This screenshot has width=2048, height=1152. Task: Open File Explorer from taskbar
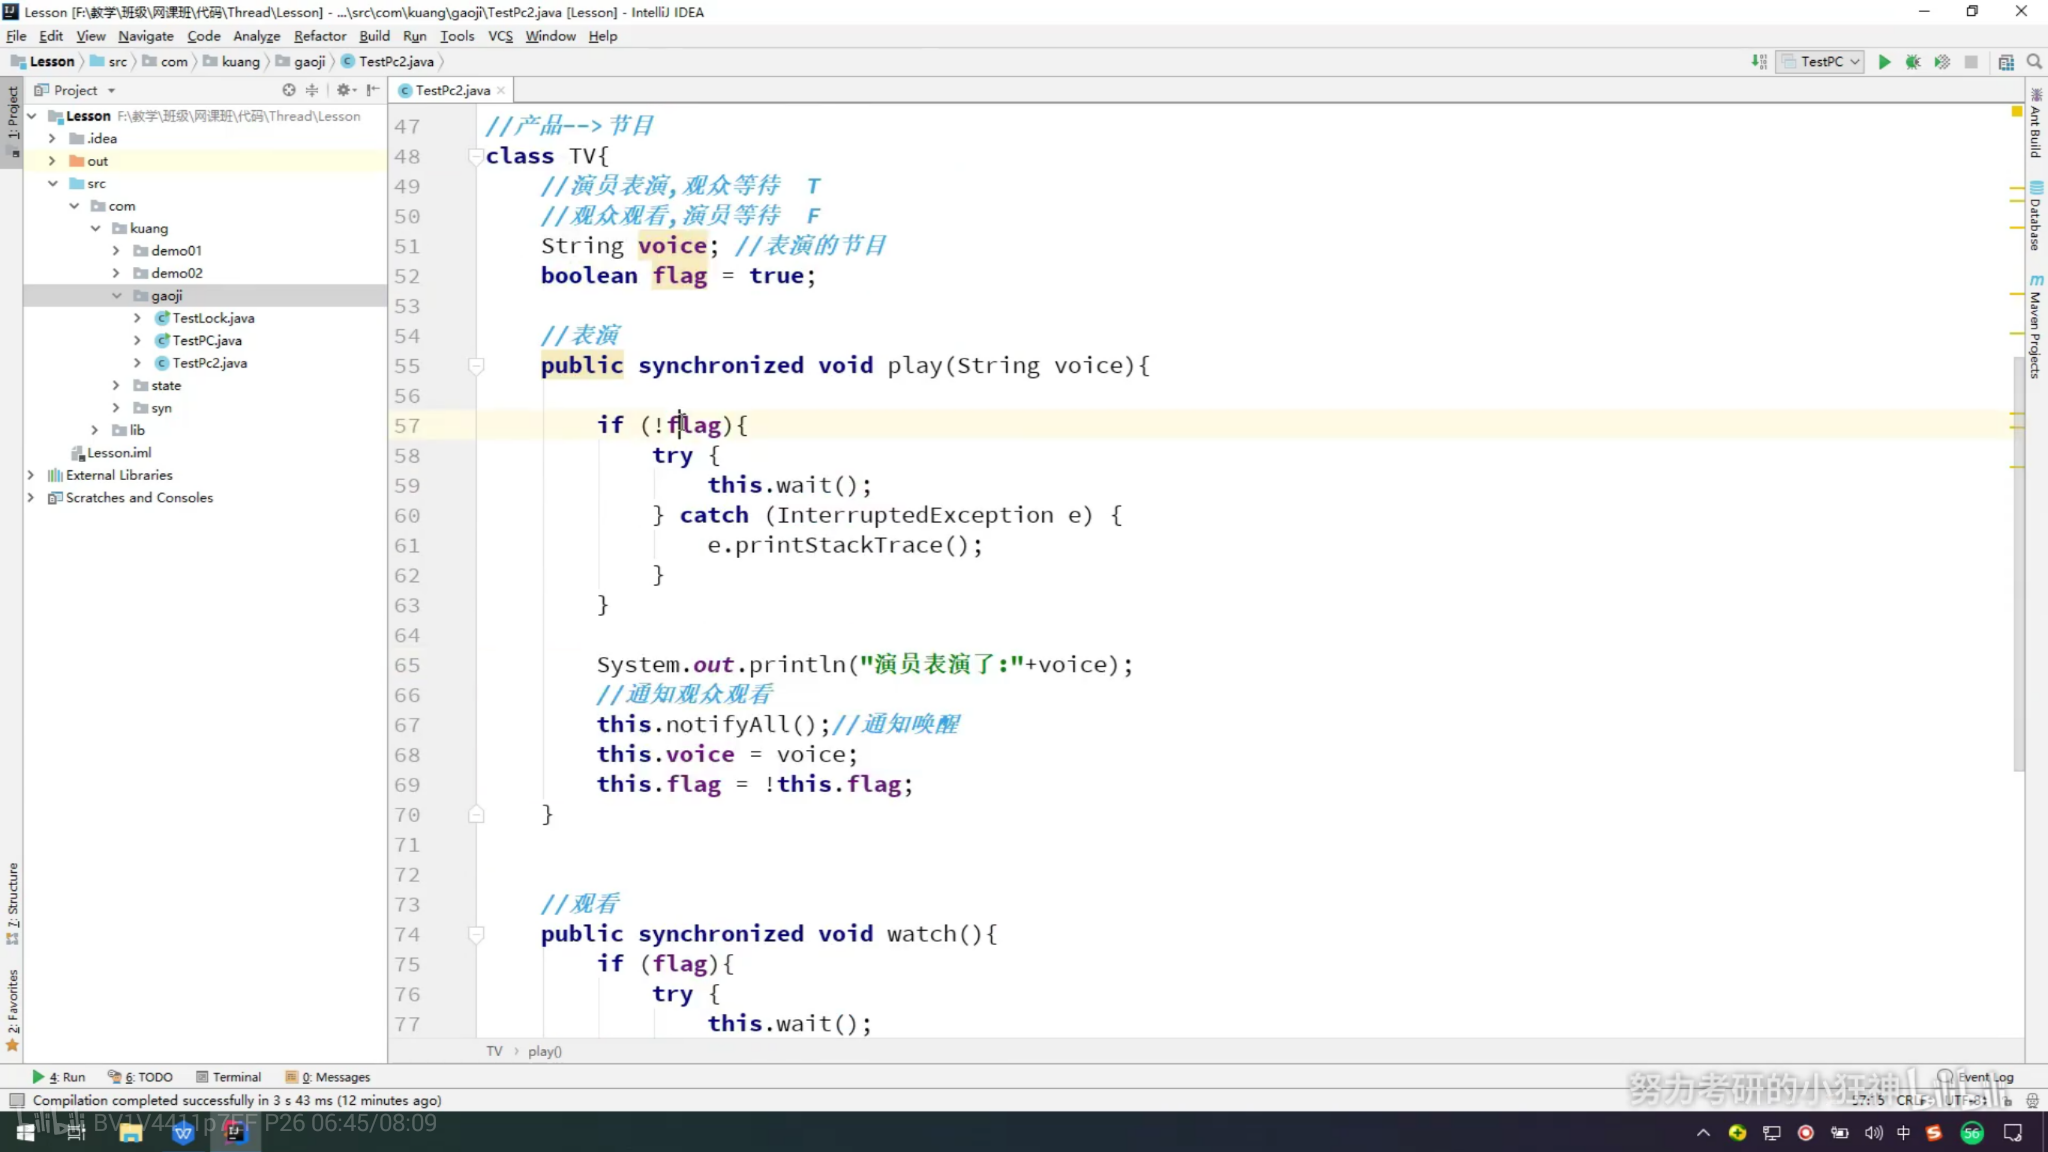[x=130, y=1132]
